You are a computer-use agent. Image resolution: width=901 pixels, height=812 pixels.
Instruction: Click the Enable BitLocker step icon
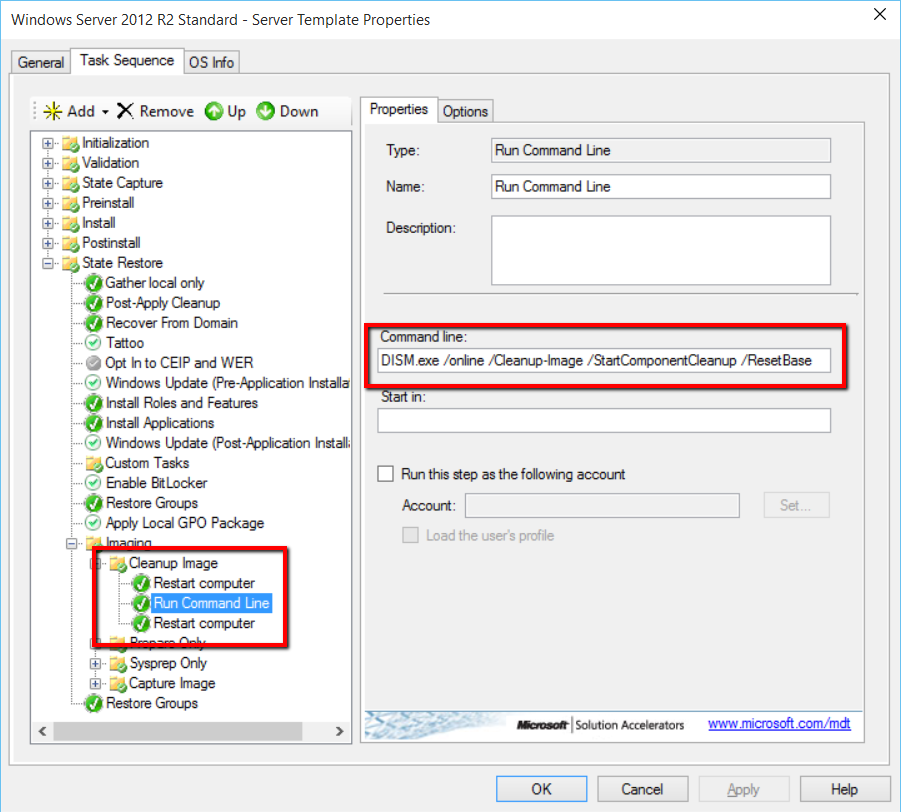click(93, 483)
